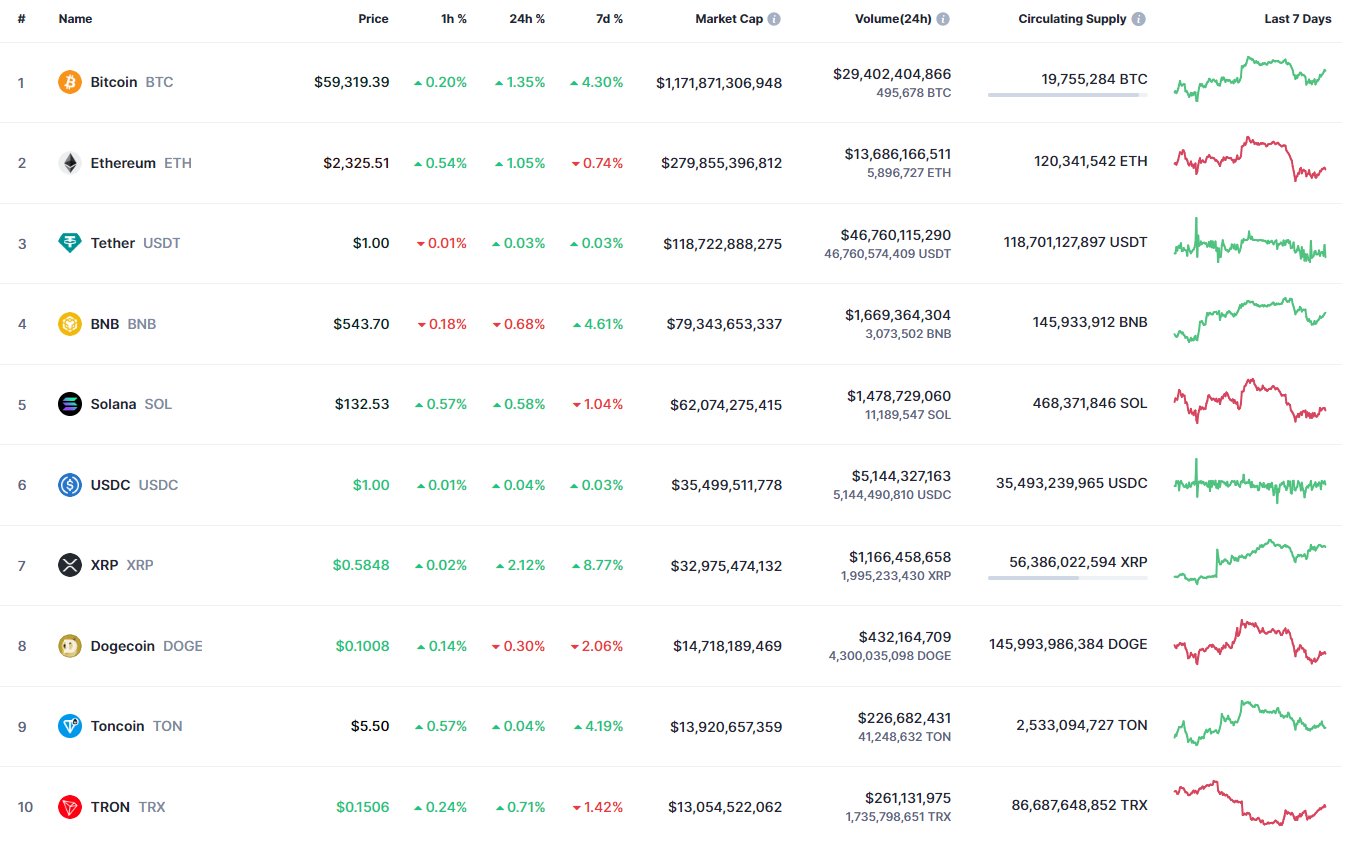The image size is (1357, 845).
Task: Click the BNB yellow logo icon
Action: tap(70, 324)
